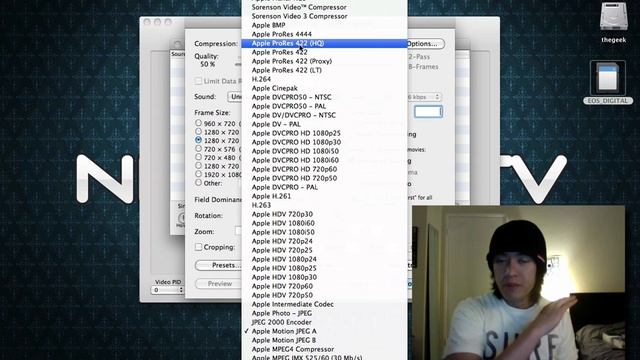Open thegeek hard drive icon
This screenshot has width=640, height=360.
pos(613,16)
